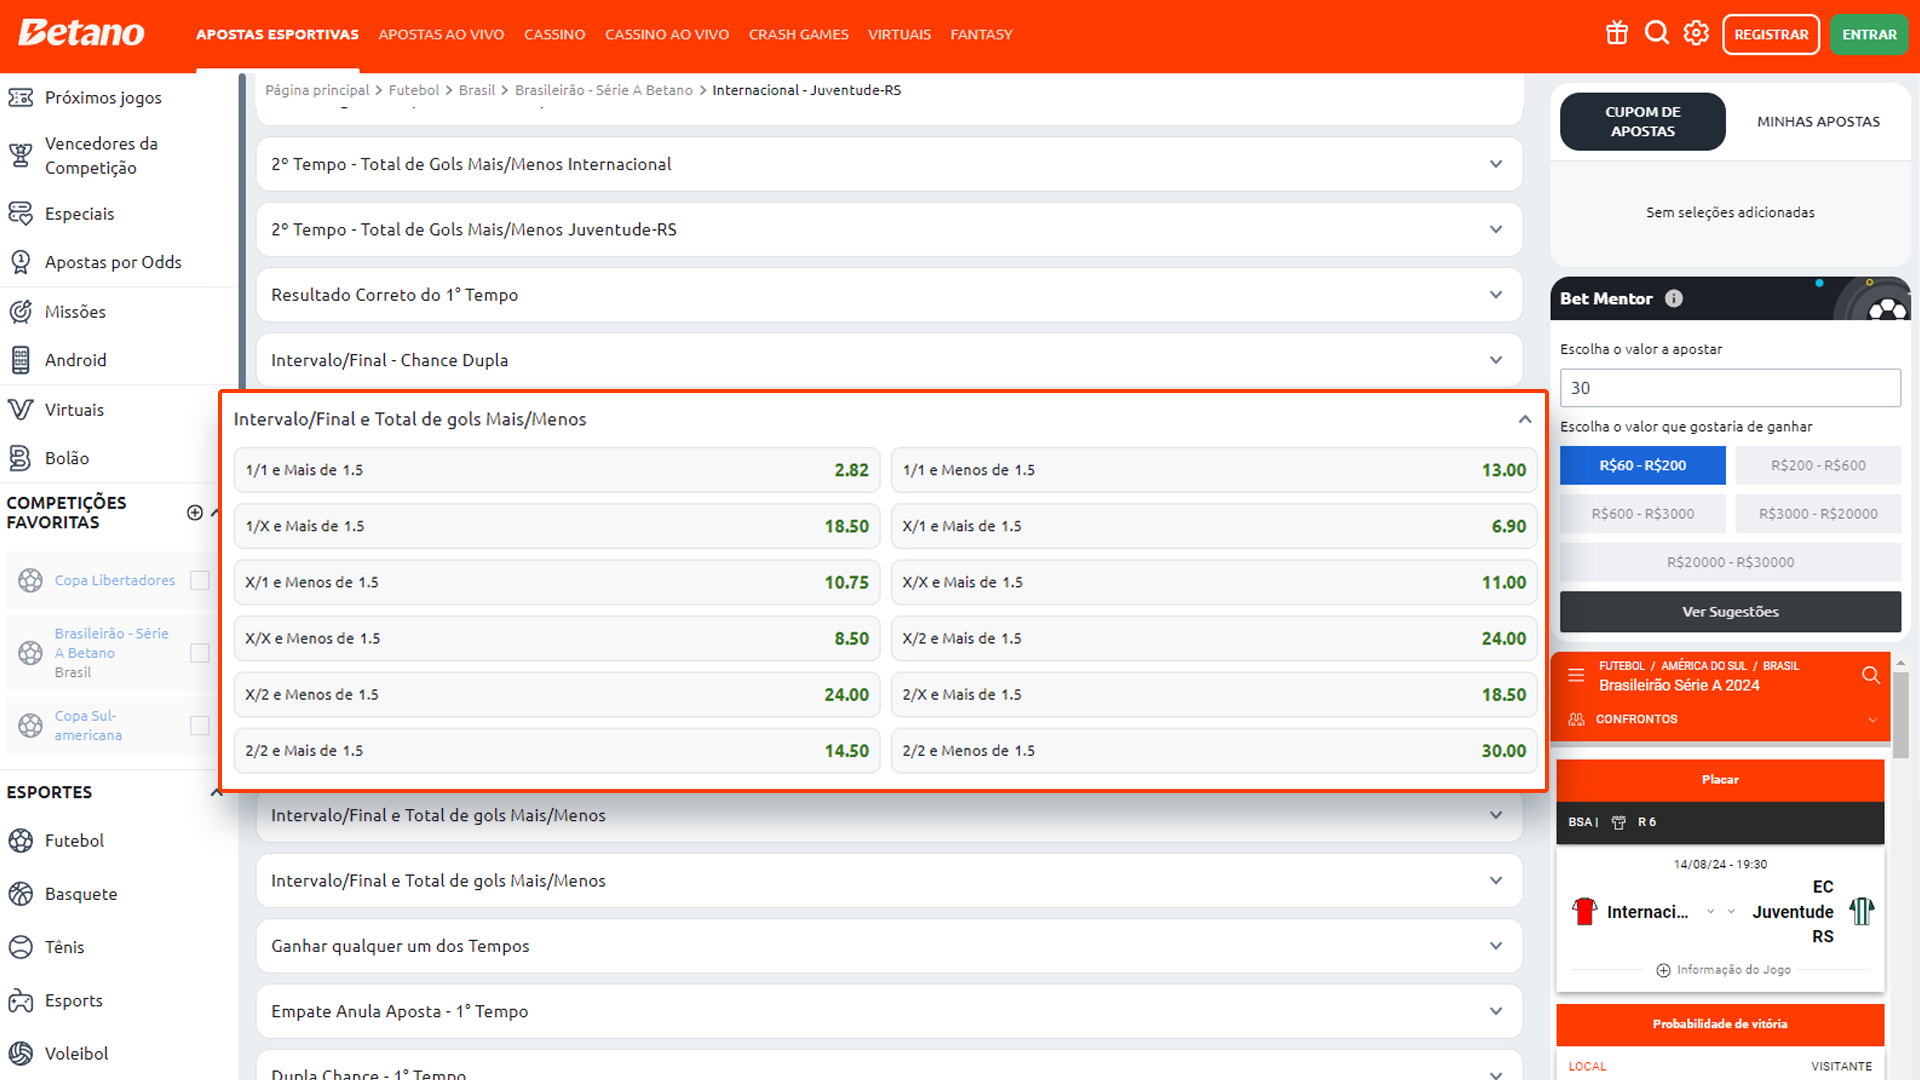Open the search icon in header
The image size is (1920, 1080).
(1657, 33)
